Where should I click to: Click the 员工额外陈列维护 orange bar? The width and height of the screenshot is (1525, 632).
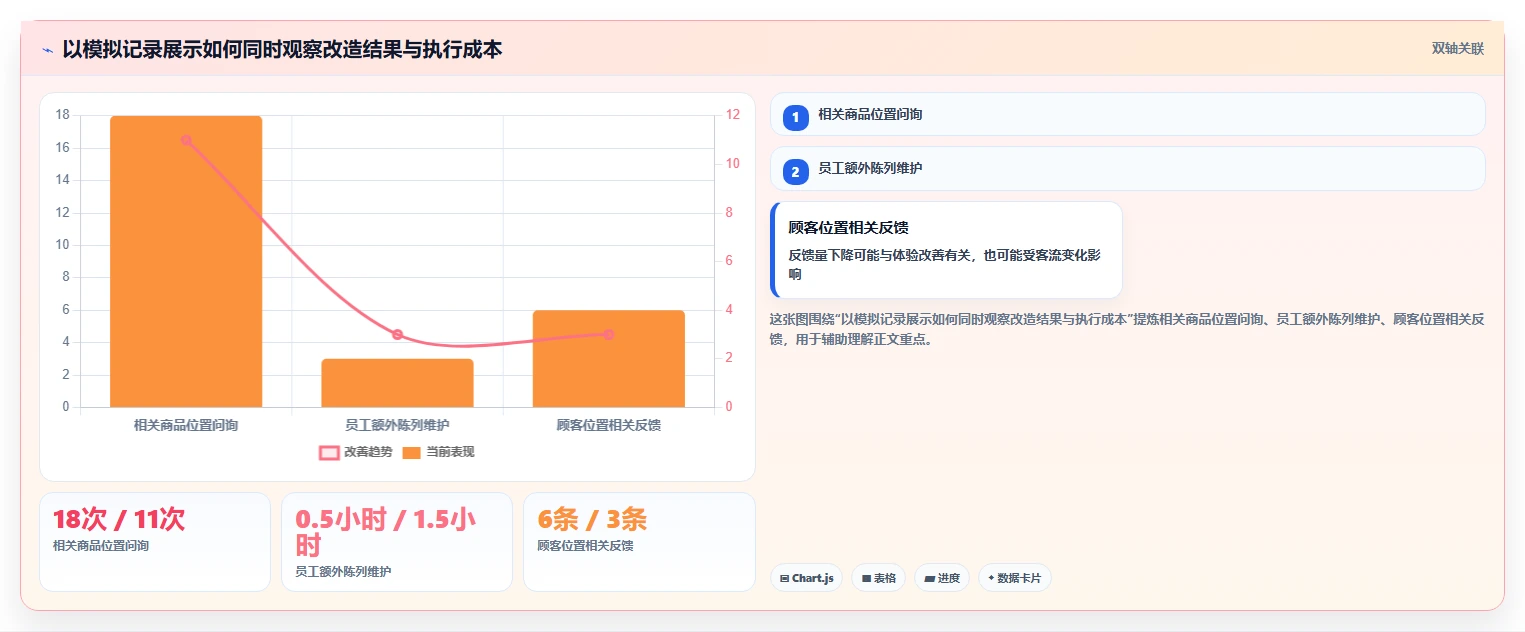pyautogui.click(x=397, y=383)
